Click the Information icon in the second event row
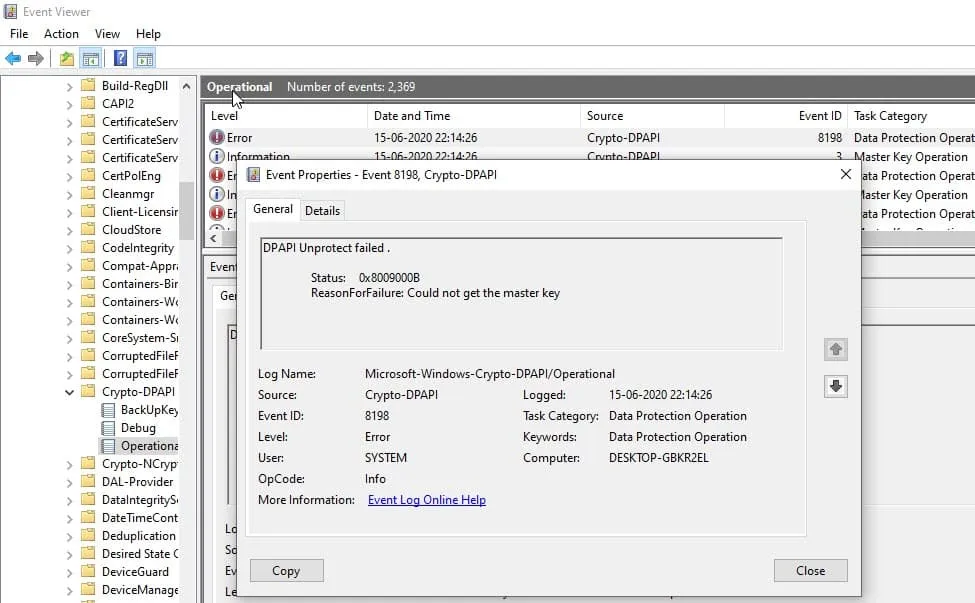The image size is (975, 603). pos(216,155)
